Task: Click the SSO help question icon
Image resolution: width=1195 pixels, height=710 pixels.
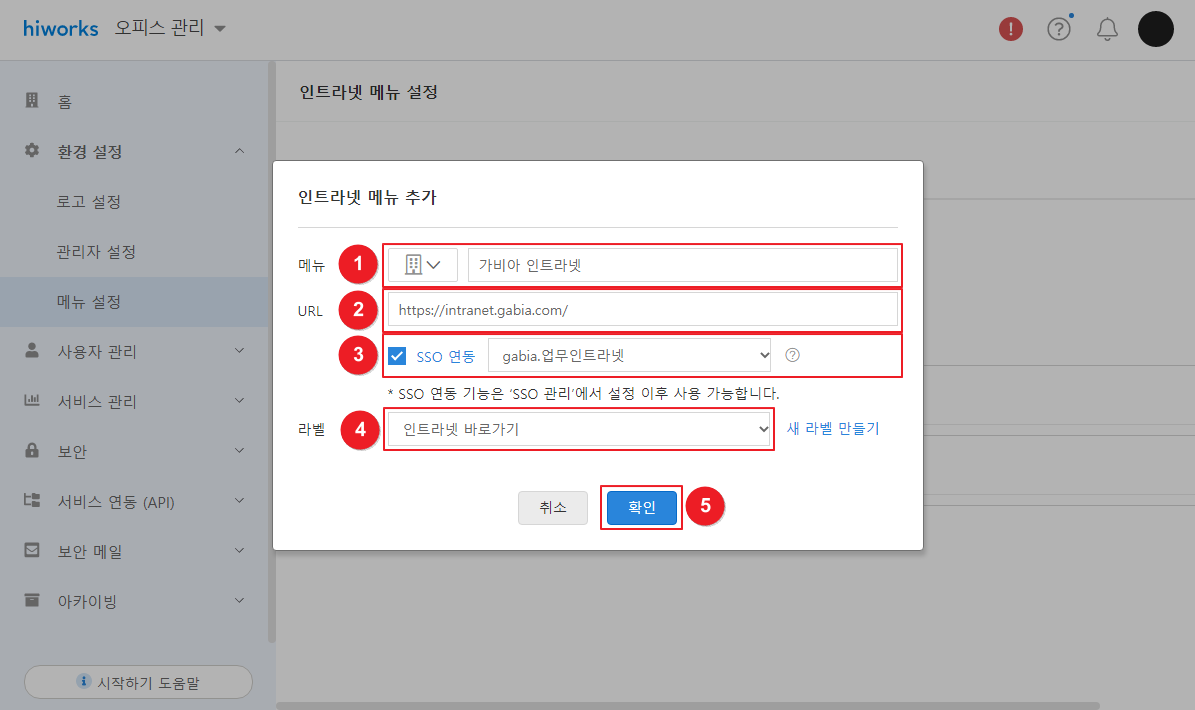Action: (x=793, y=355)
